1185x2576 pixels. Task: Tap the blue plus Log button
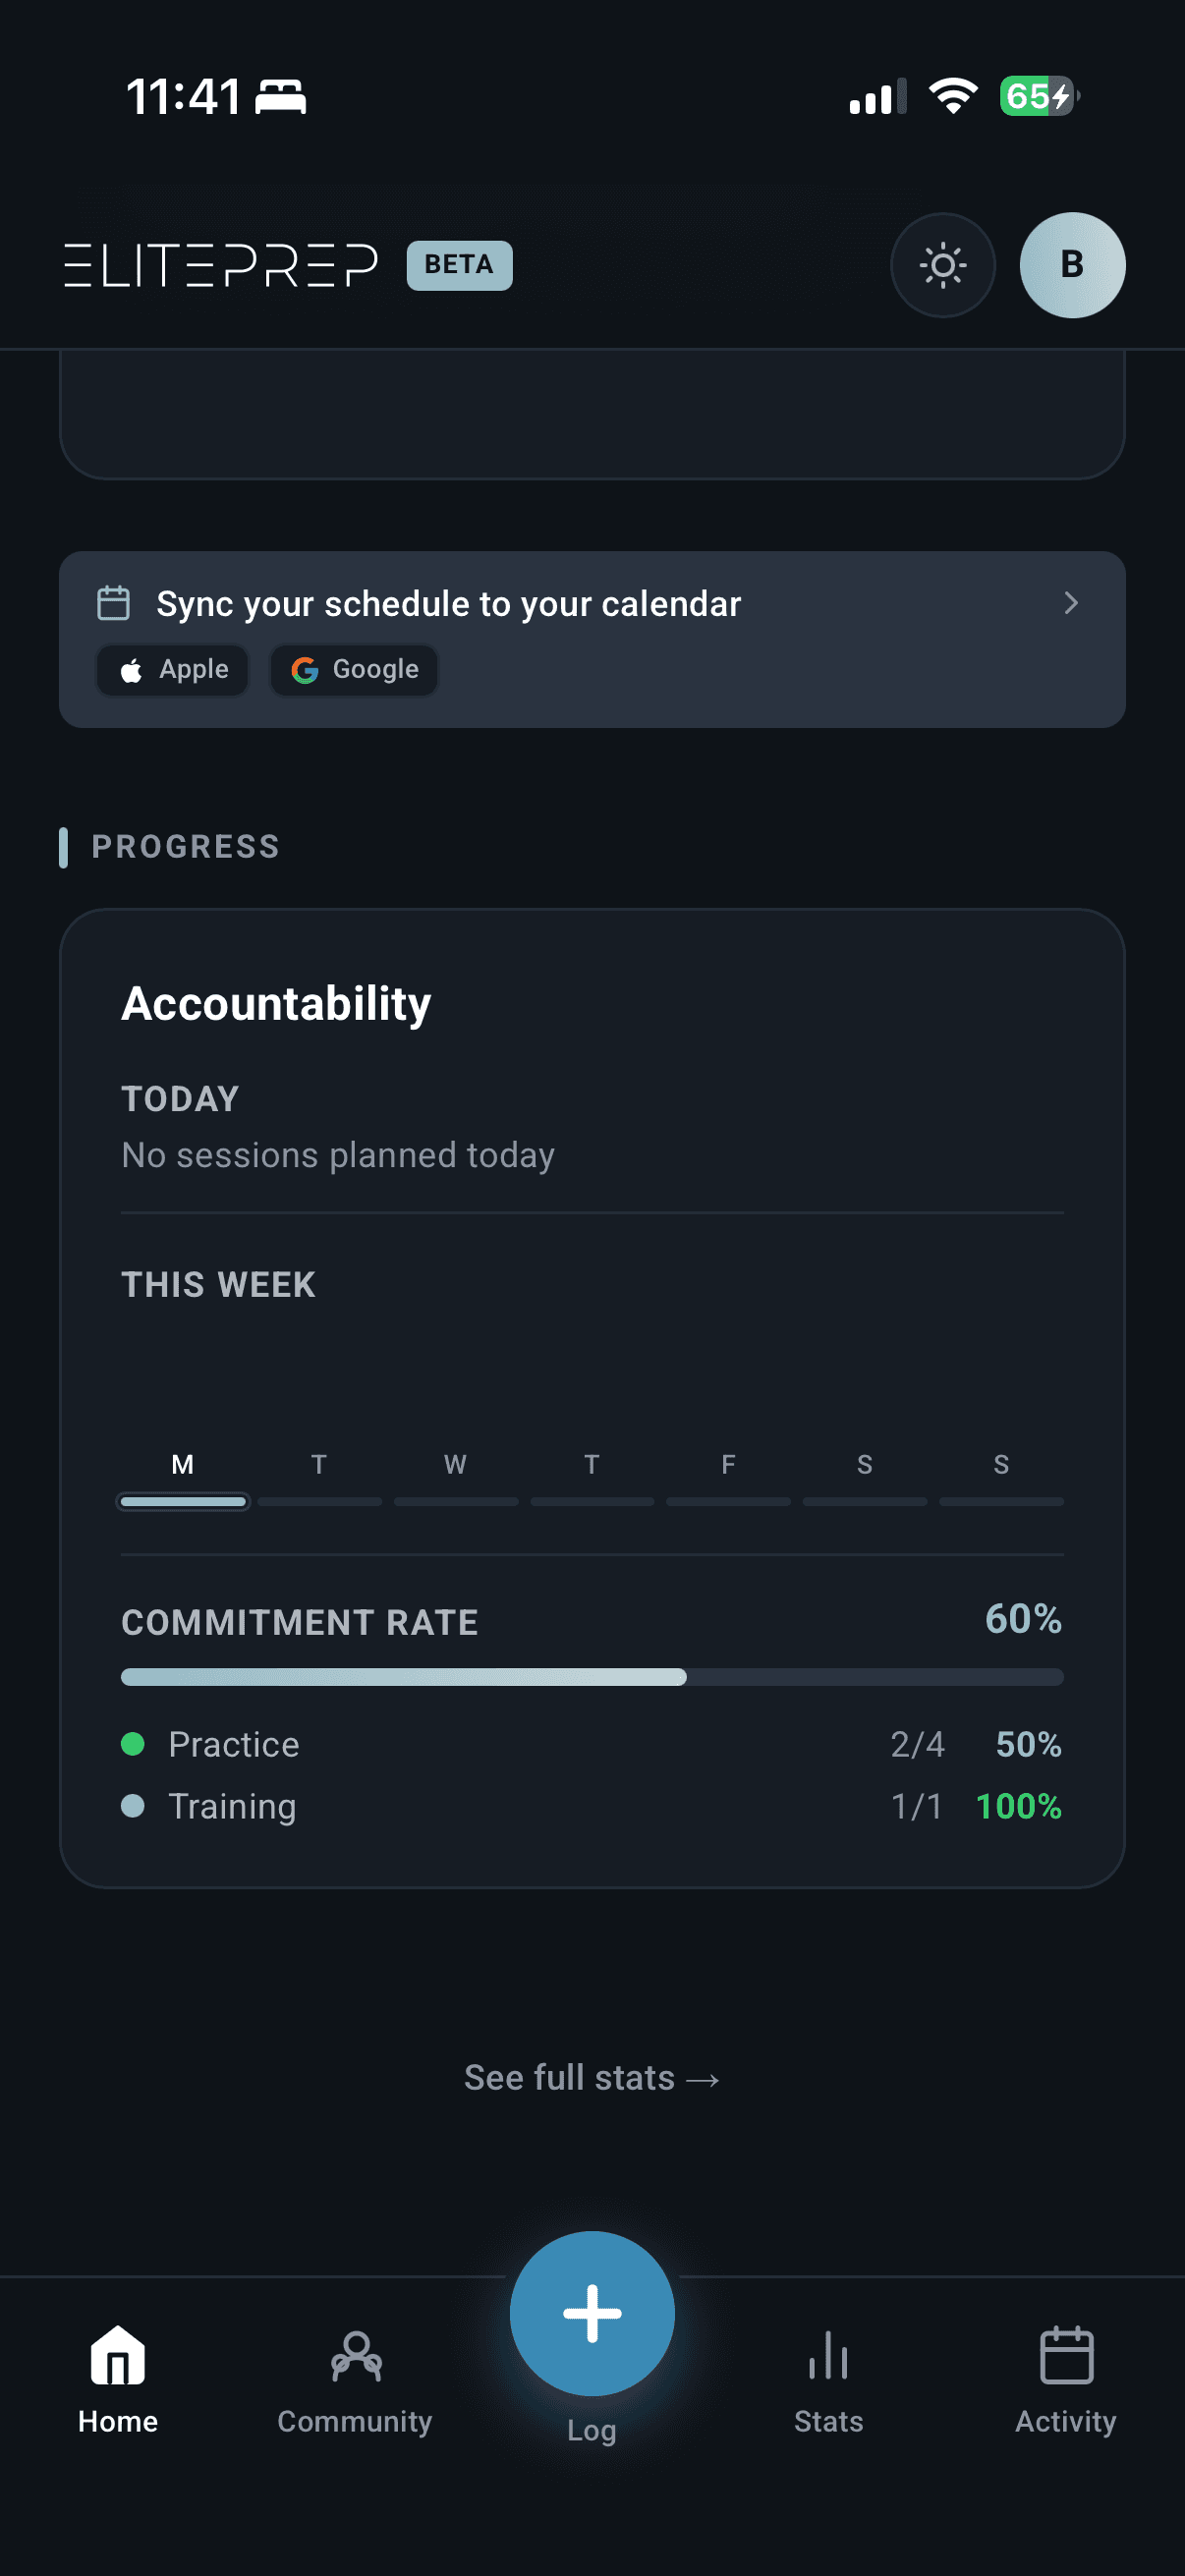pyautogui.click(x=592, y=2313)
